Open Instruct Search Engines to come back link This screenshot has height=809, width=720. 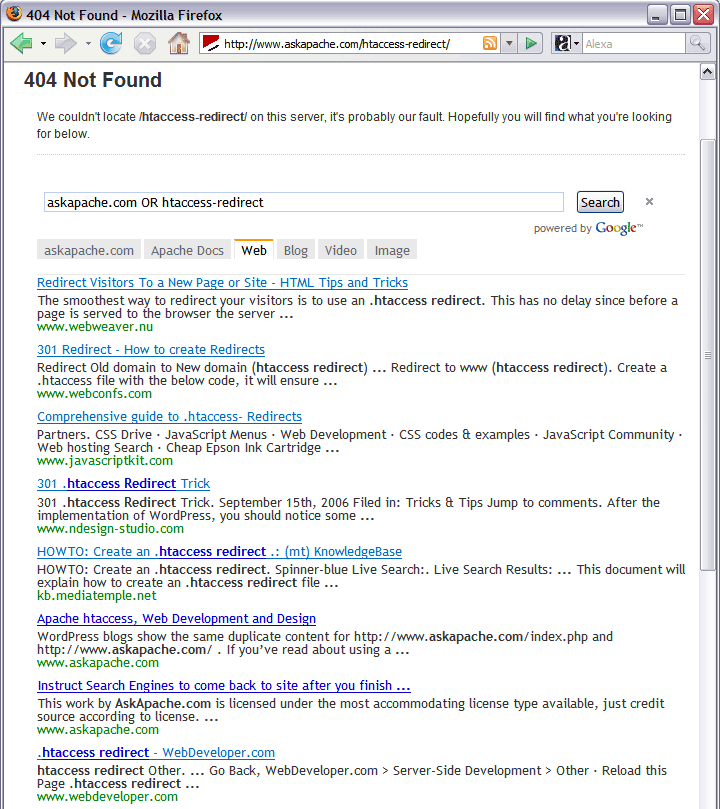tap(224, 686)
